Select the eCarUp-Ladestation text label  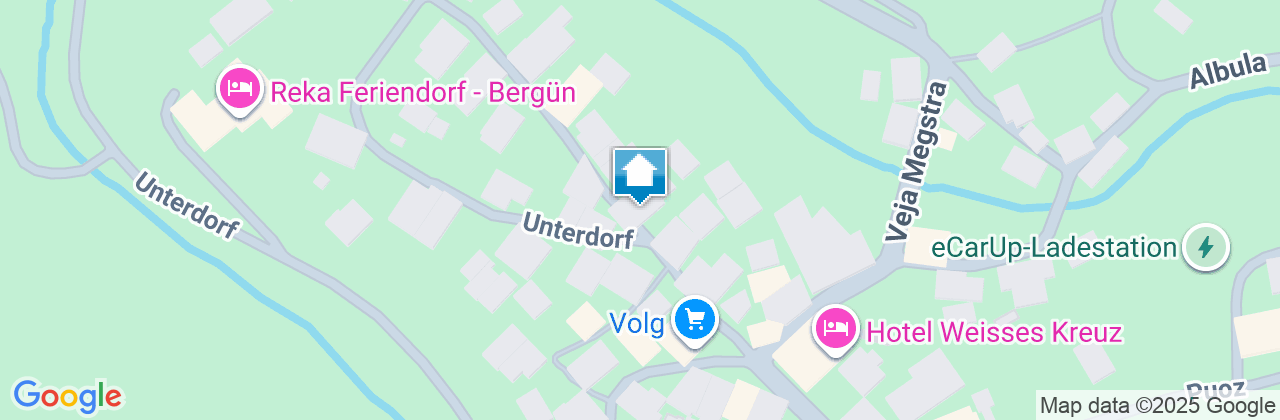click(1053, 247)
